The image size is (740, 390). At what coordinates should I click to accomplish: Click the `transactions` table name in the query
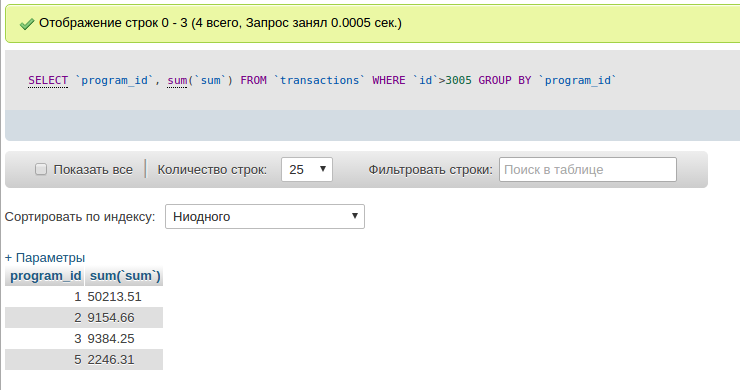pos(320,80)
